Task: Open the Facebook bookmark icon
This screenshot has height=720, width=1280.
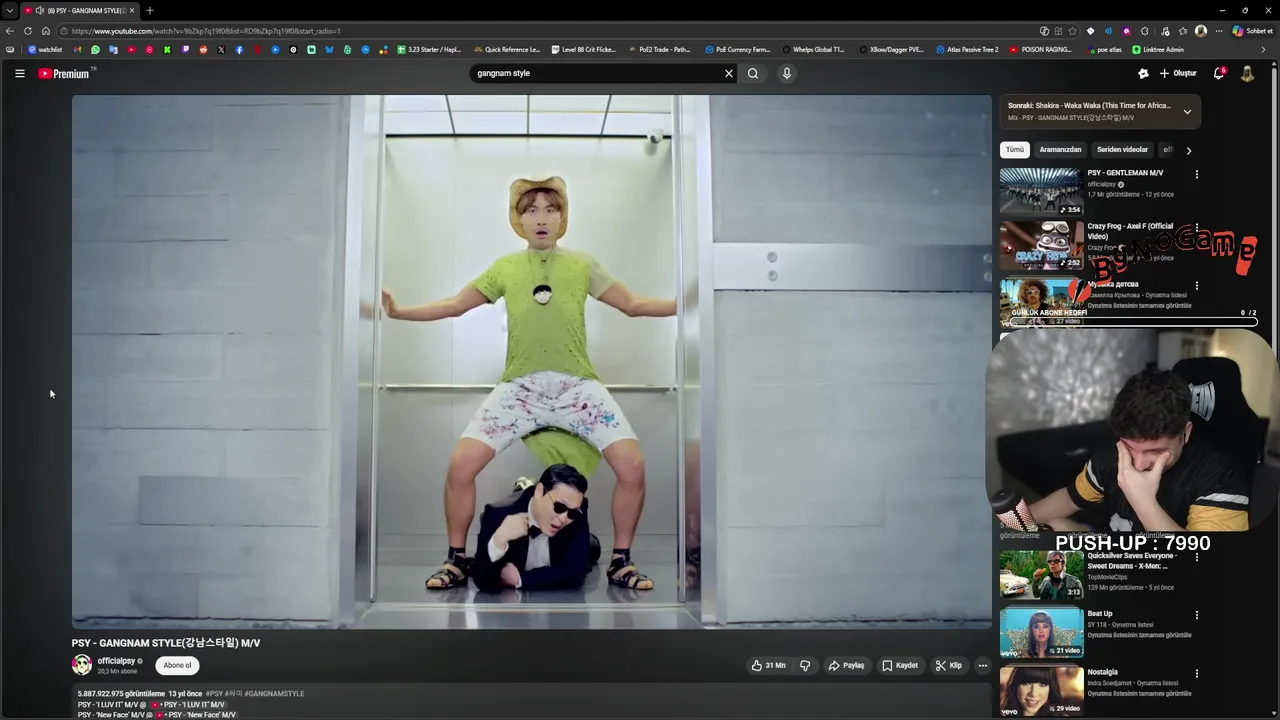Action: point(239,49)
